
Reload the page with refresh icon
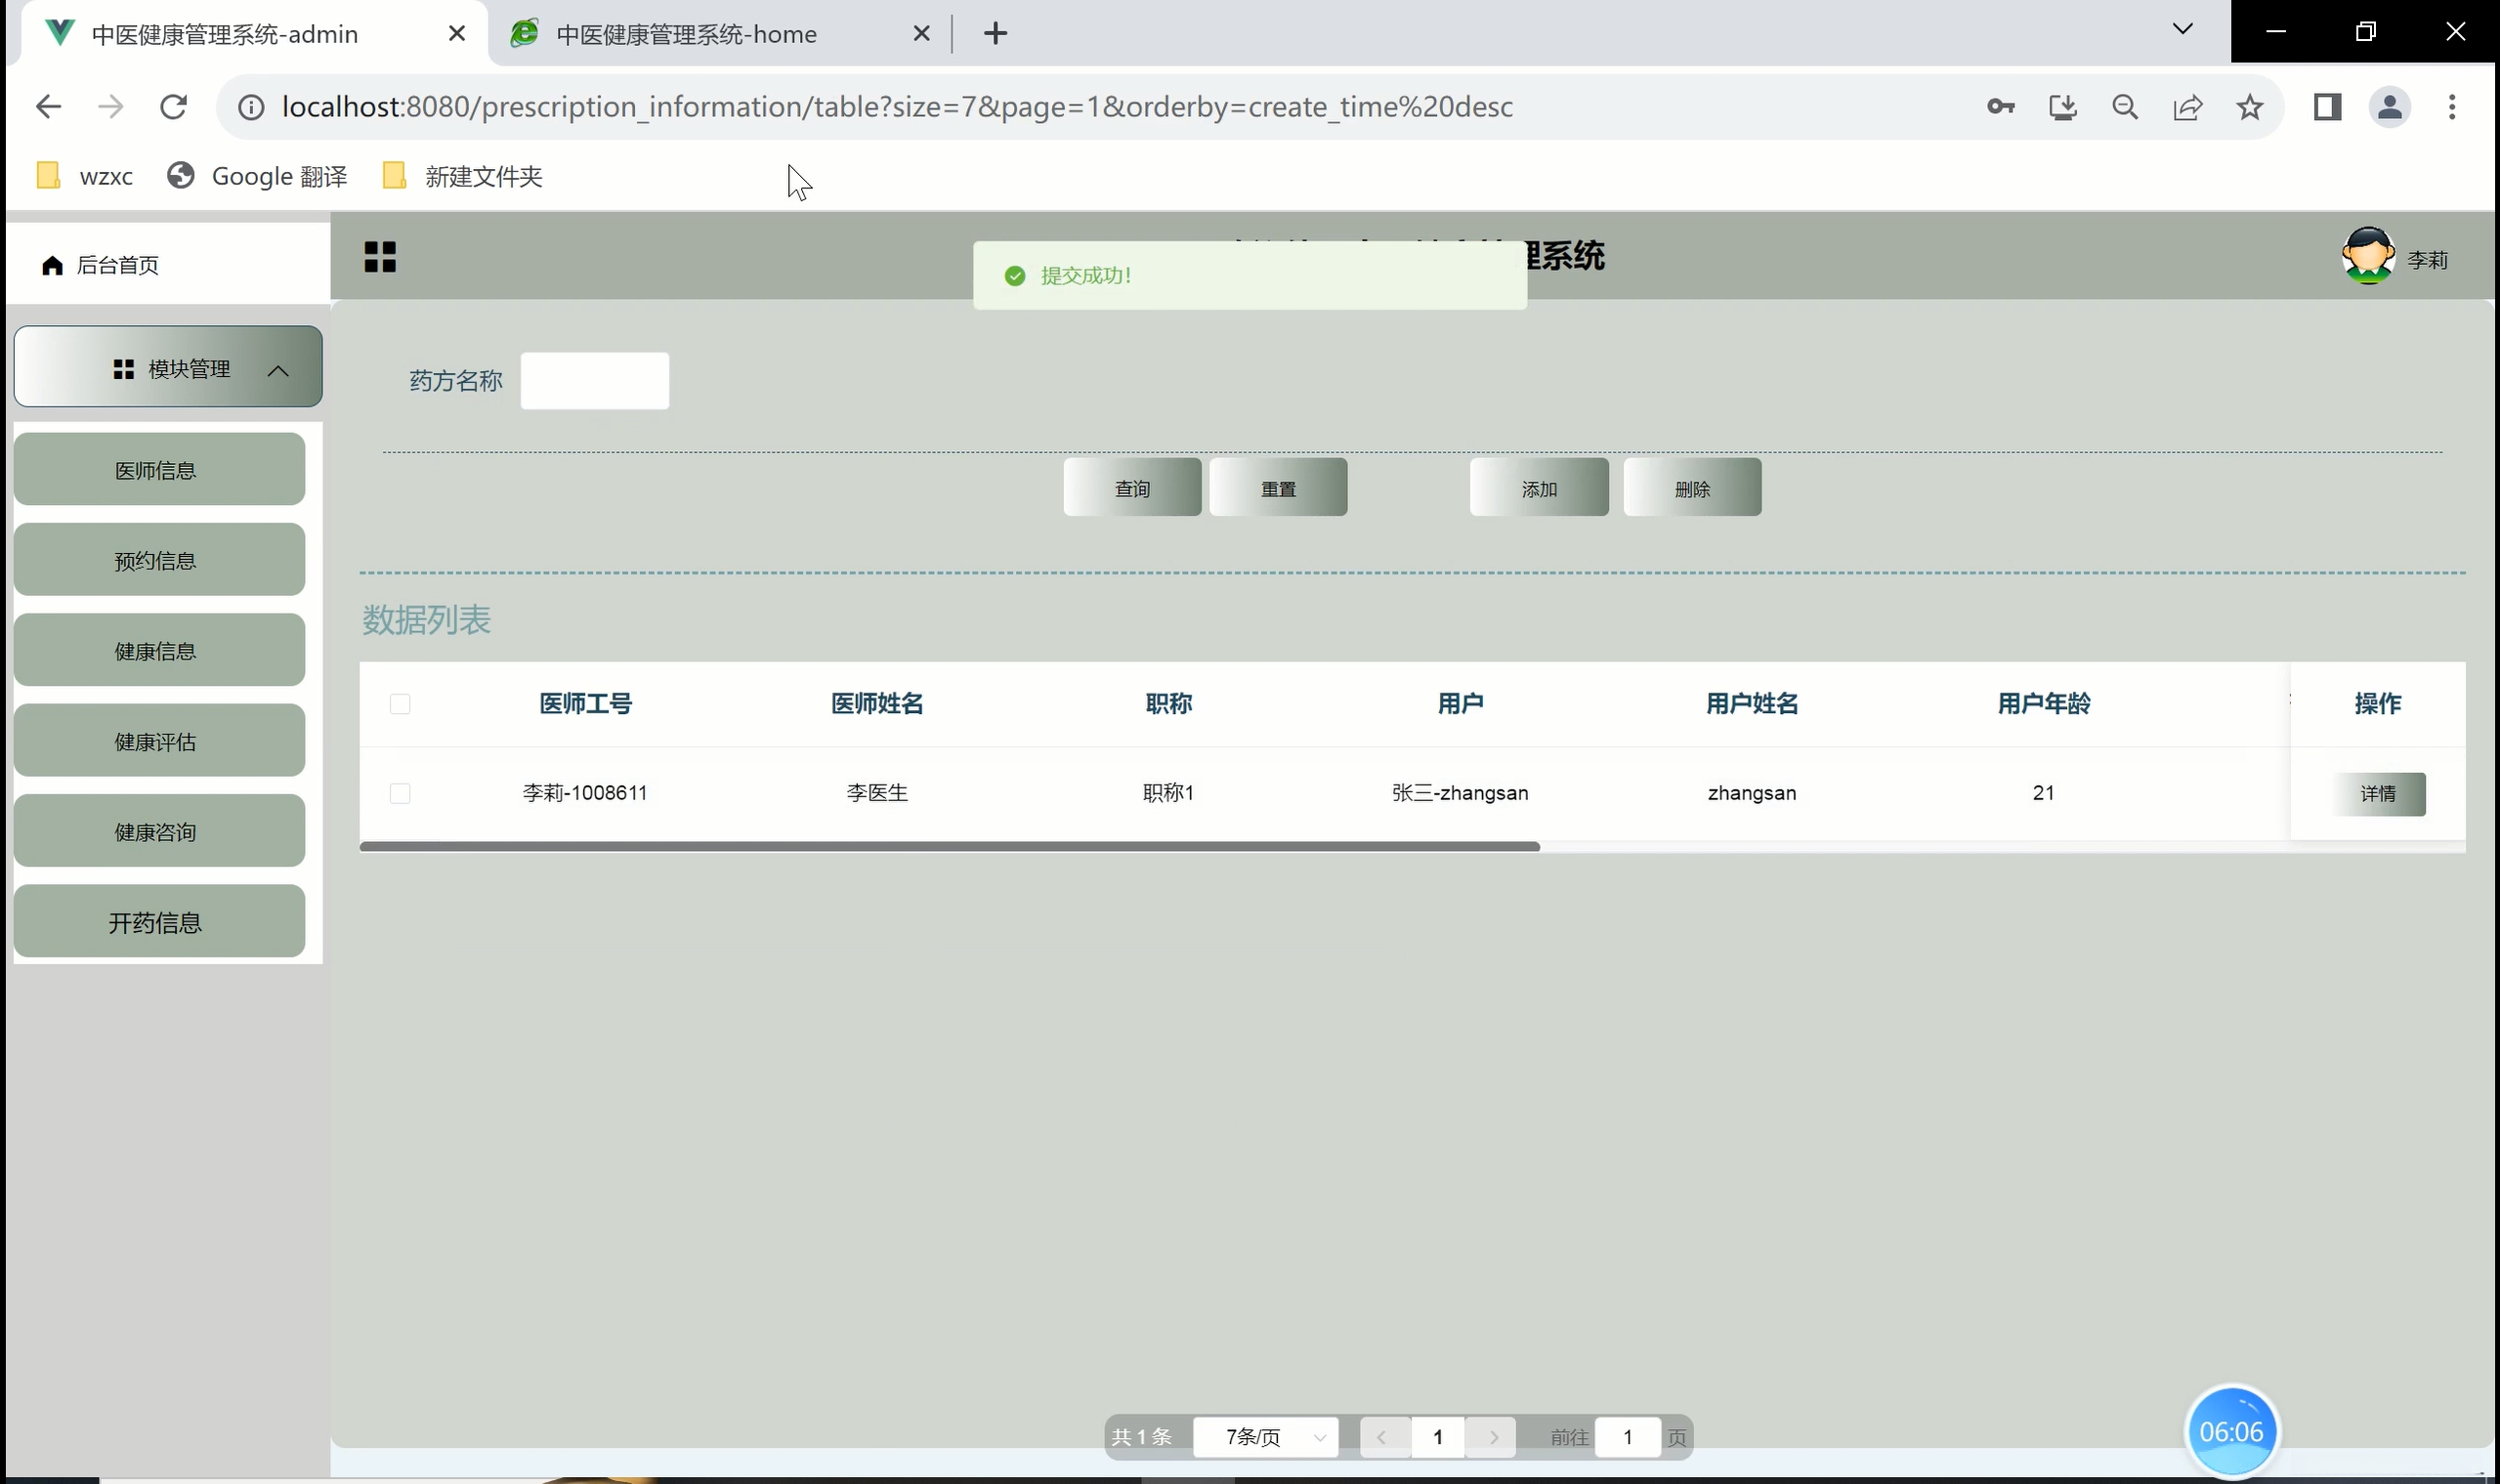pyautogui.click(x=174, y=107)
